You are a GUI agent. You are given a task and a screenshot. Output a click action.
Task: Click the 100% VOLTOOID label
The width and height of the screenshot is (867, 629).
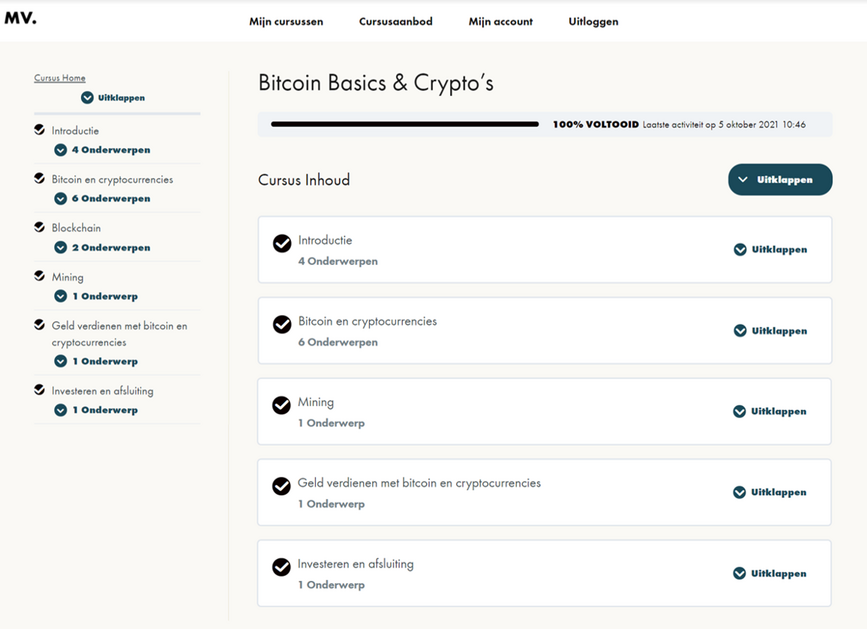[596, 124]
